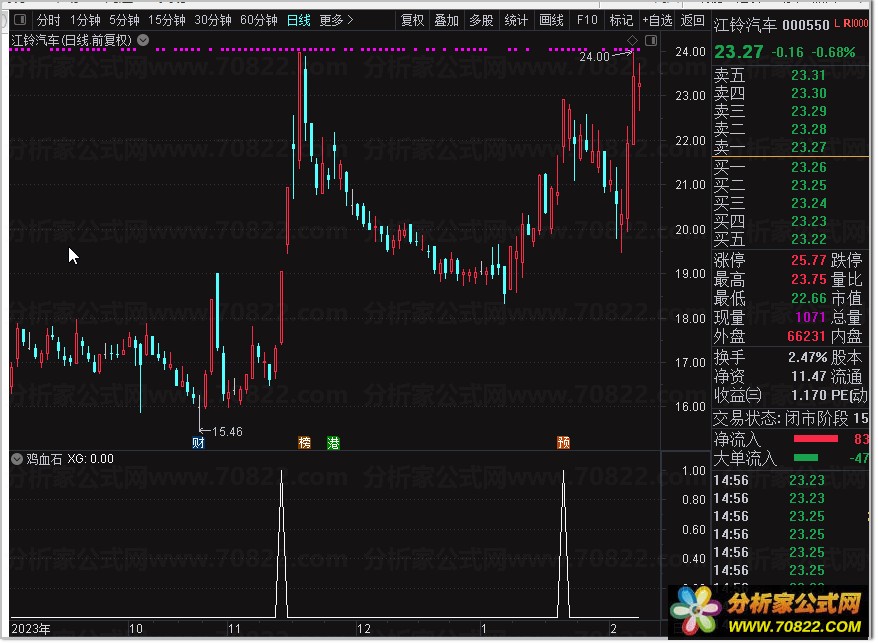Click 换手 turnover value 2.47%
The width and height of the screenshot is (878, 643).
(x=808, y=357)
